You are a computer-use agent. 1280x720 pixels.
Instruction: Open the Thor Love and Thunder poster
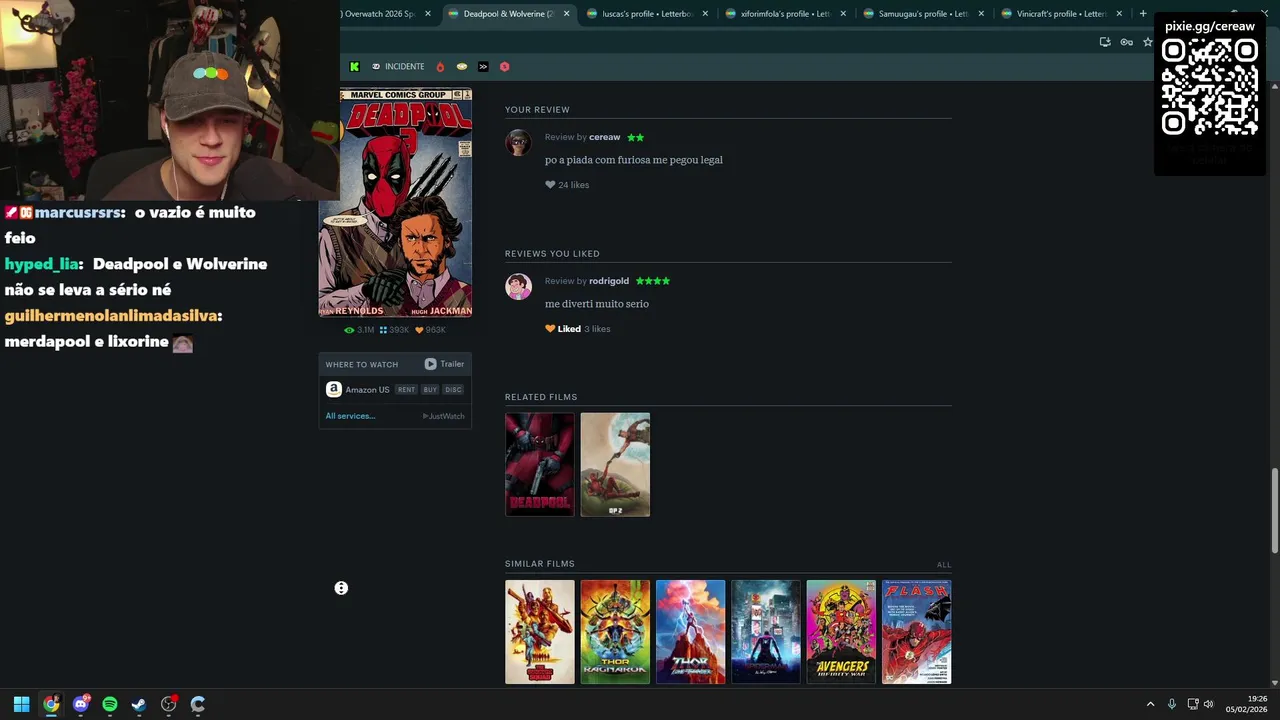690,632
